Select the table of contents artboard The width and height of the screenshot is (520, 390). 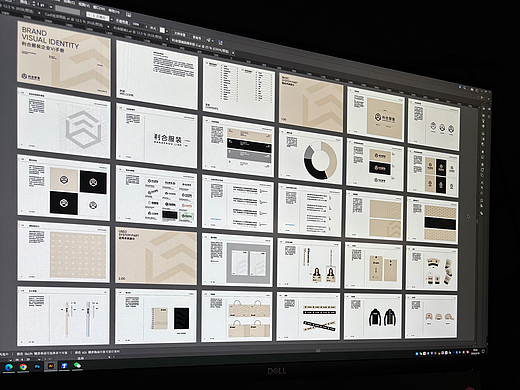[239, 90]
